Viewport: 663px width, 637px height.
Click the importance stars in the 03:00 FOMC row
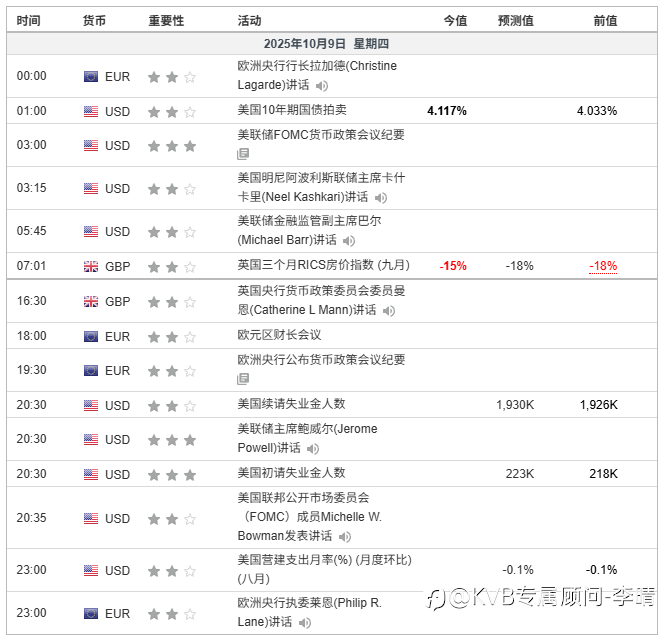pos(172,146)
